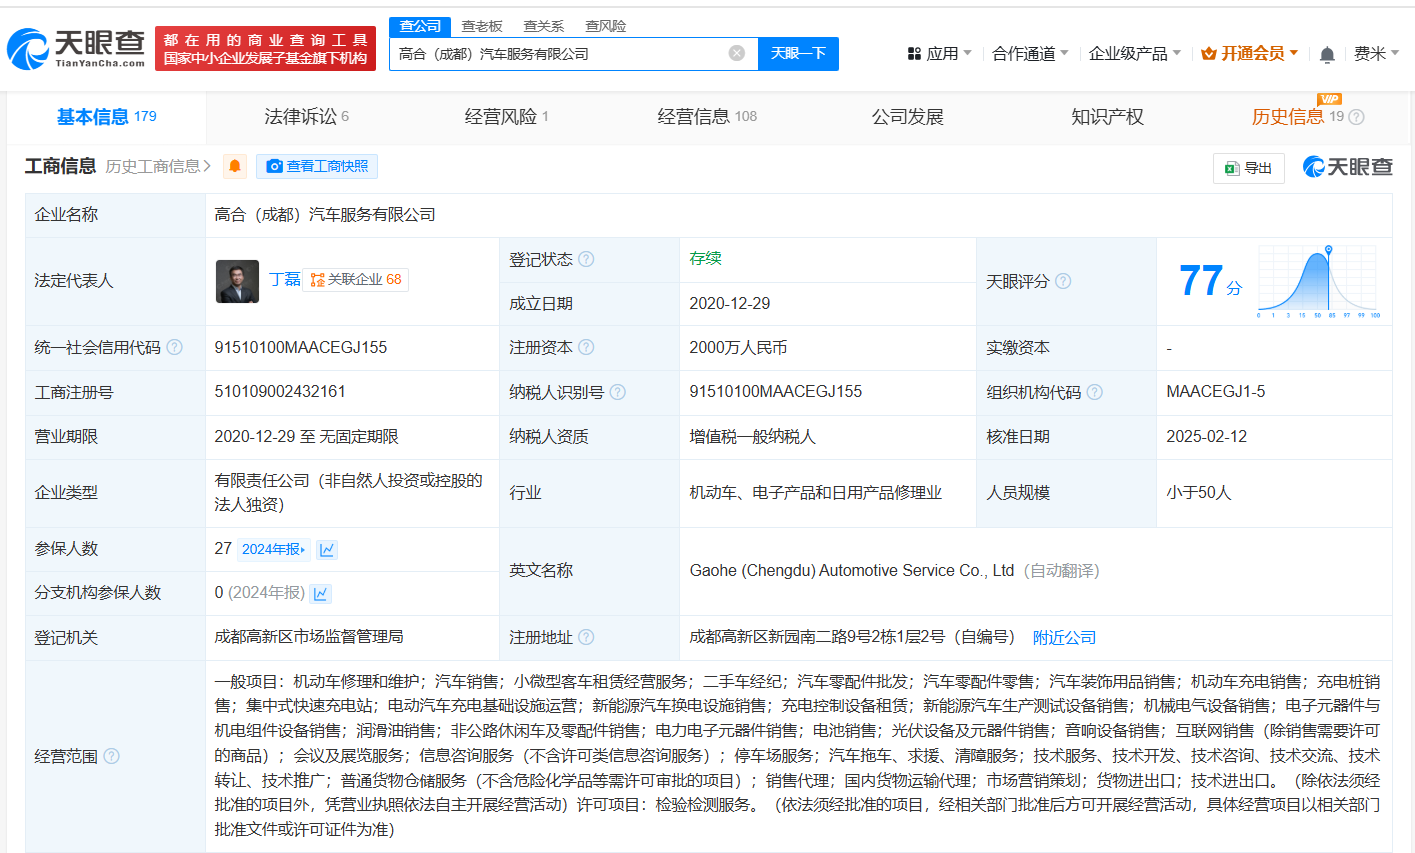Select the organization code MAACEGJ1-5
Screen dimensions: 1415x853
coord(1215,392)
